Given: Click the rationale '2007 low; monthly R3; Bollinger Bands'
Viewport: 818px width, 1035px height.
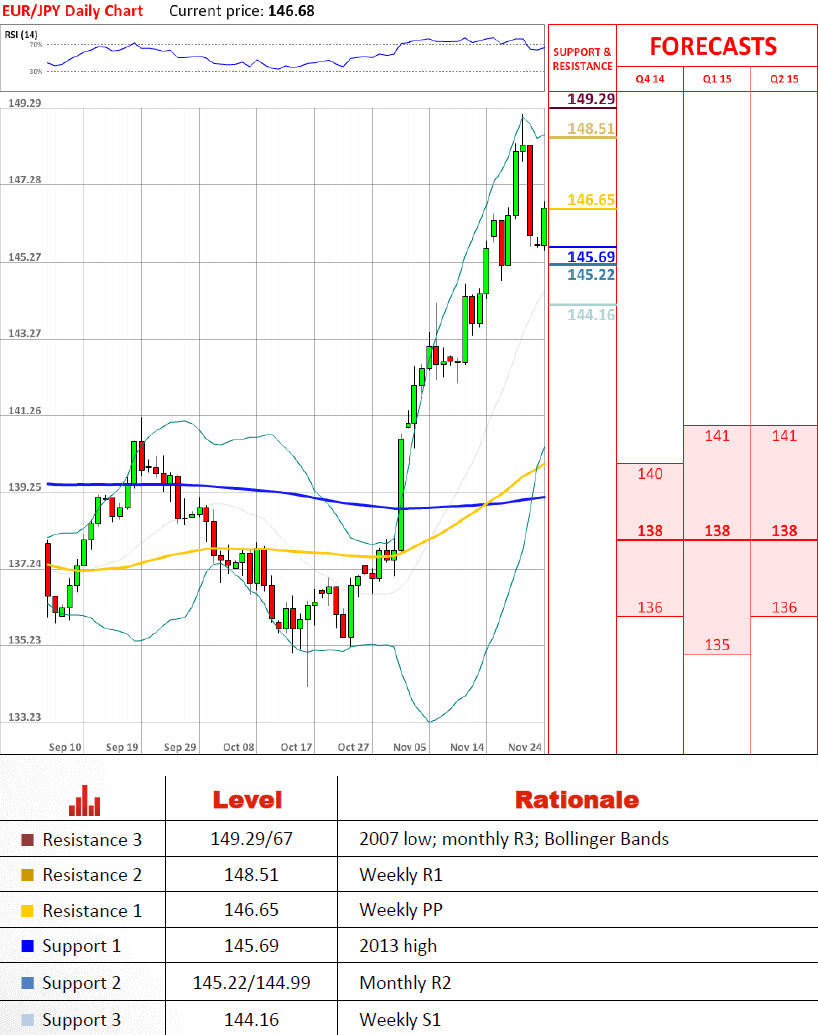Looking at the screenshot, I should 514,840.
